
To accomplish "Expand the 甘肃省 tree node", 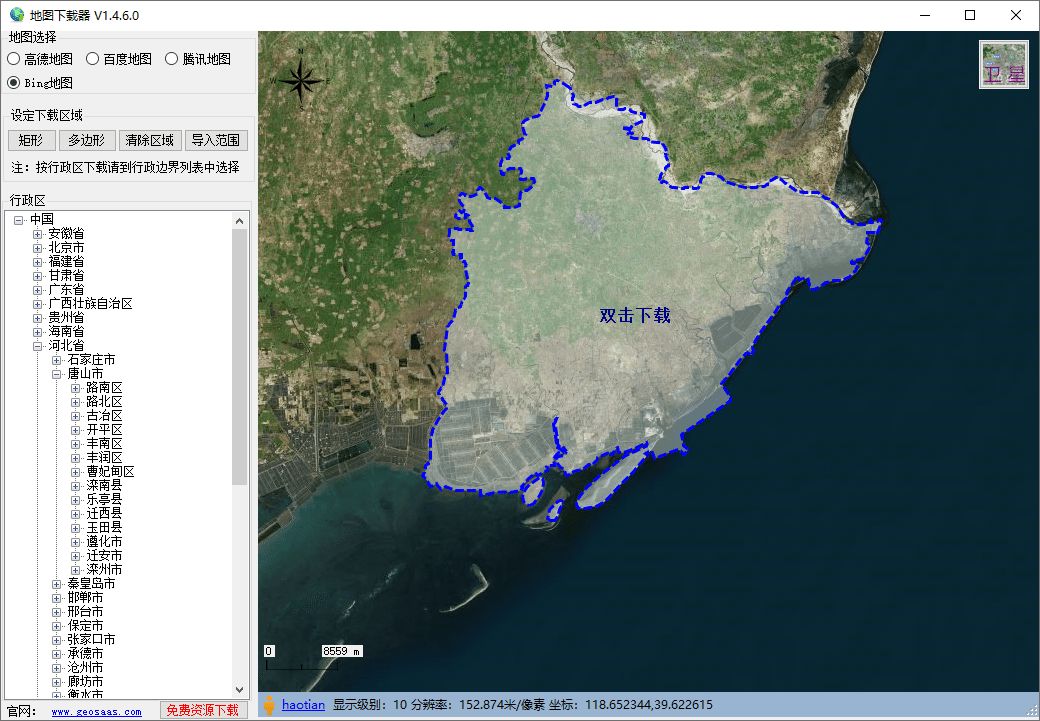I will coord(37,275).
